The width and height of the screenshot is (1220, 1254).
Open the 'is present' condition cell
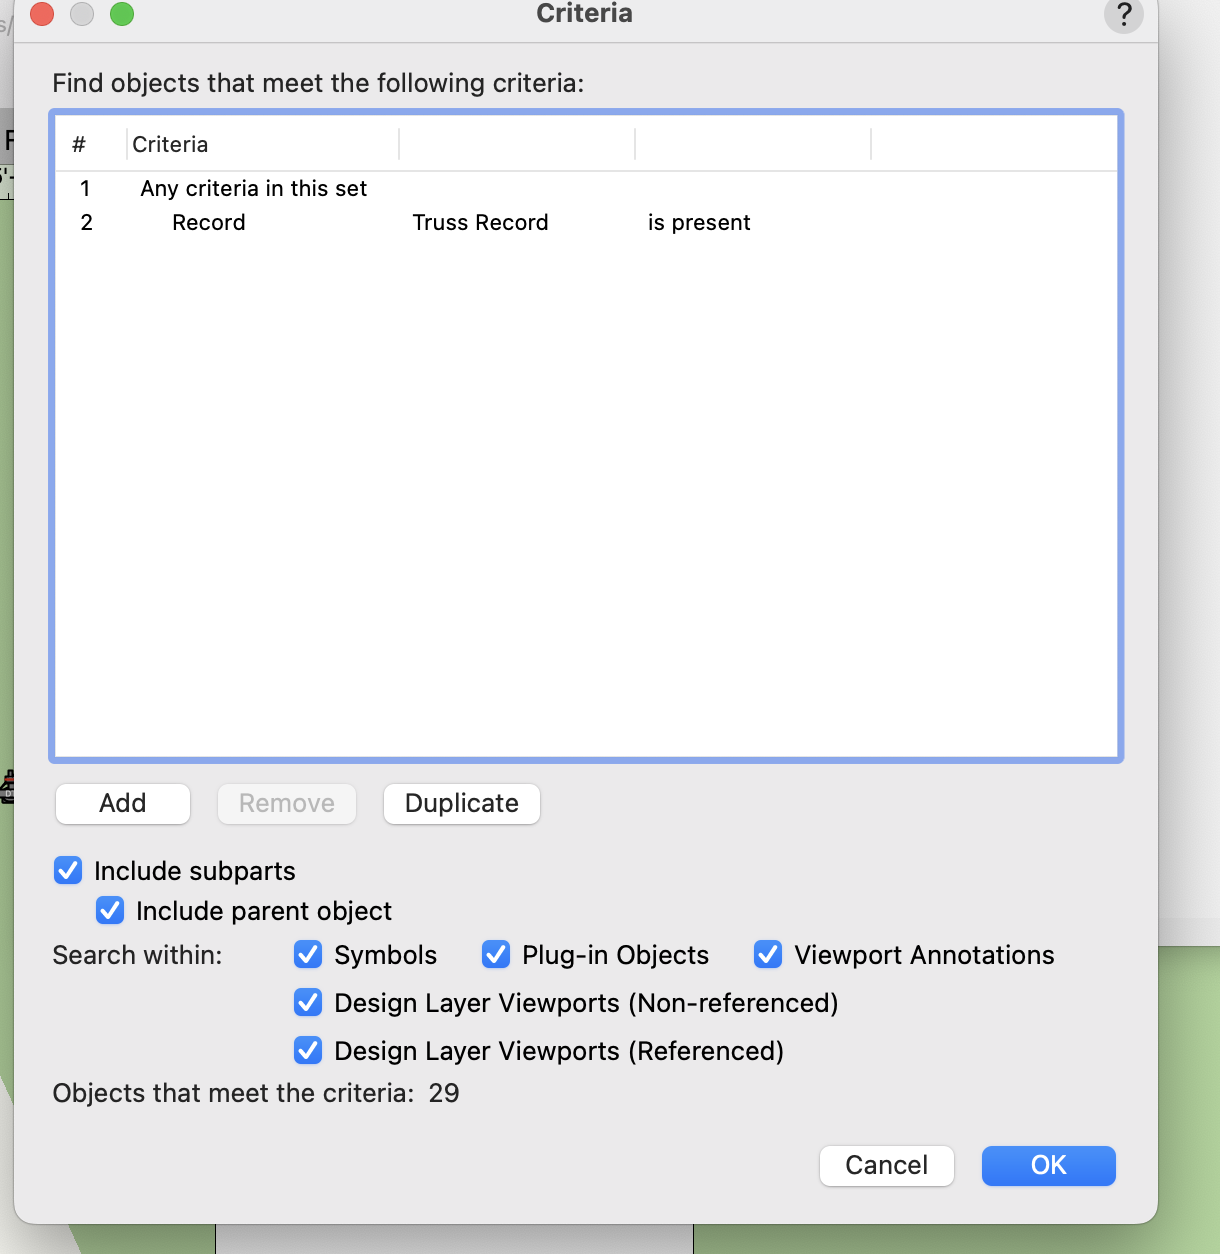[x=699, y=223]
